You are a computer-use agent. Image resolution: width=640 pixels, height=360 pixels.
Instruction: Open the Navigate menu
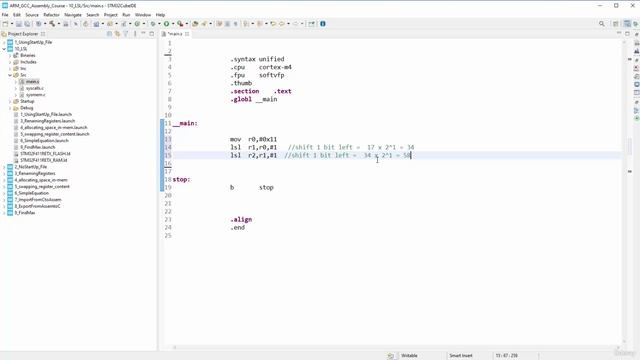click(73, 15)
